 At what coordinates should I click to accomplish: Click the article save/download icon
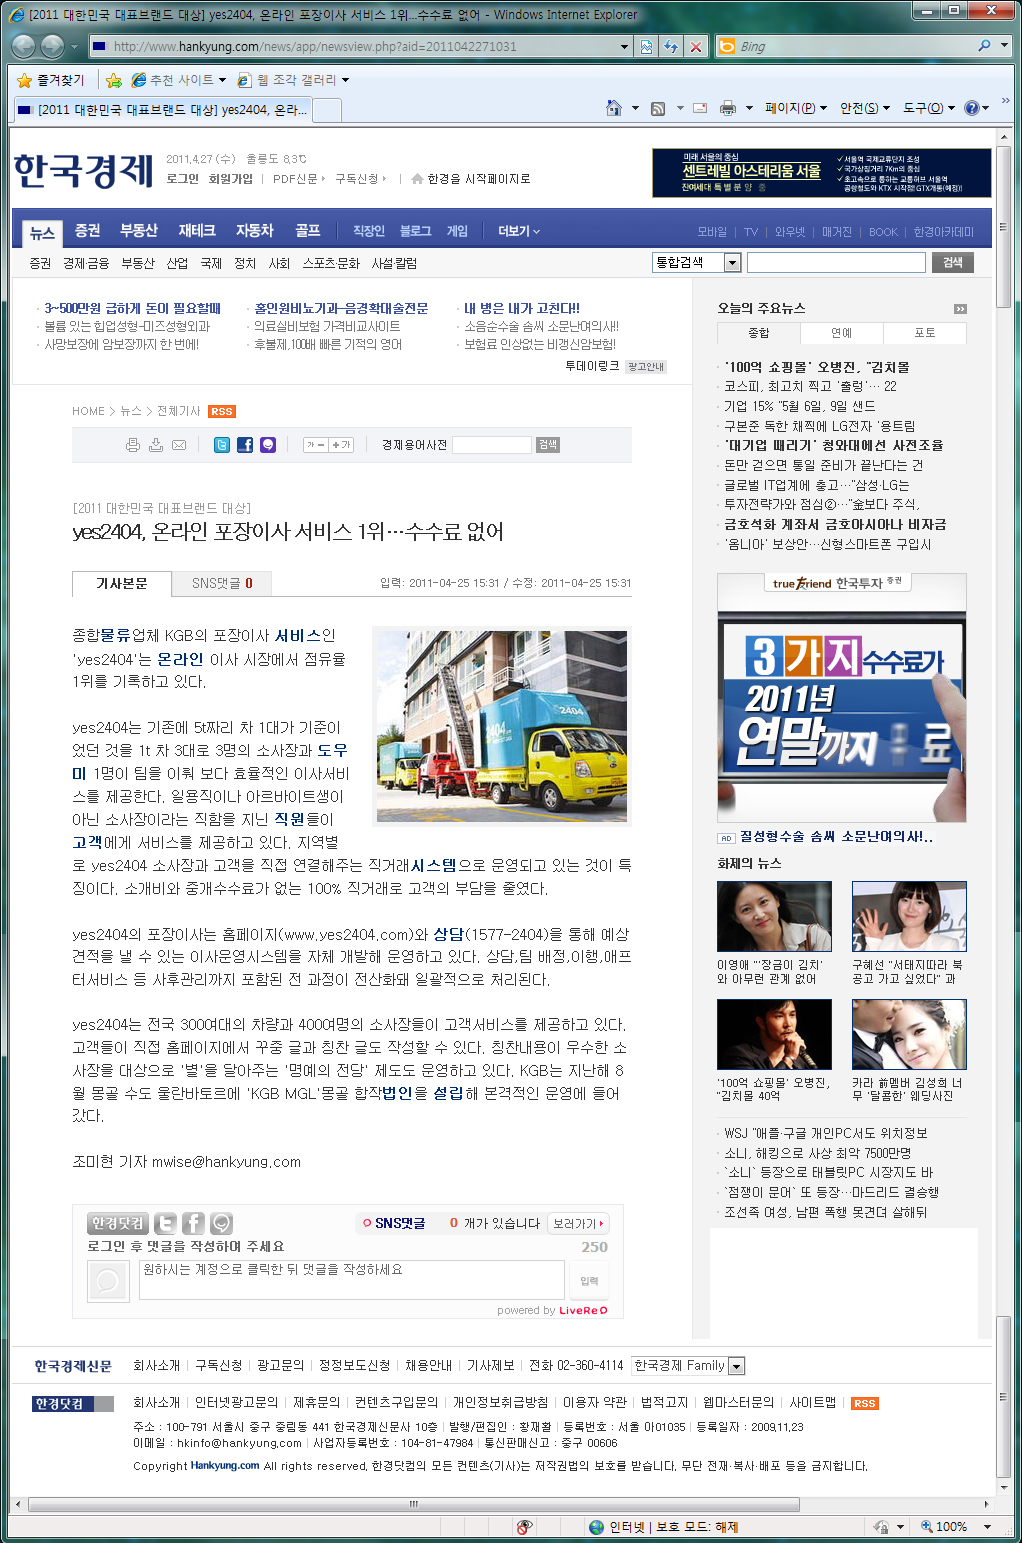point(156,445)
